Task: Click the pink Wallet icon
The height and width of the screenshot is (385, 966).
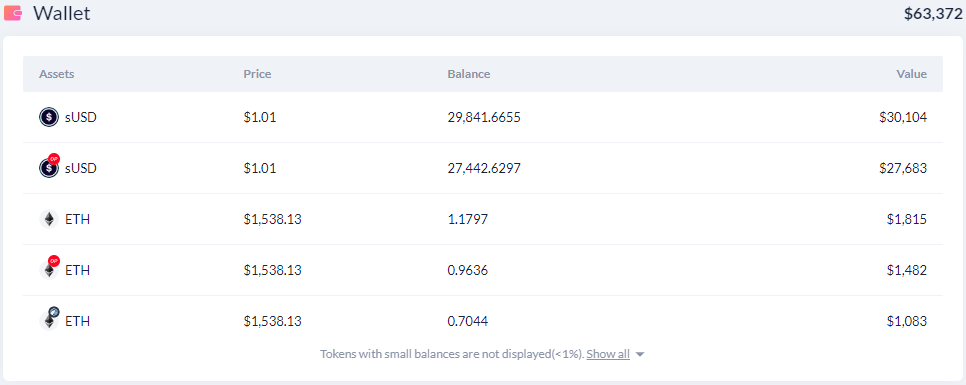Action: click(x=13, y=14)
